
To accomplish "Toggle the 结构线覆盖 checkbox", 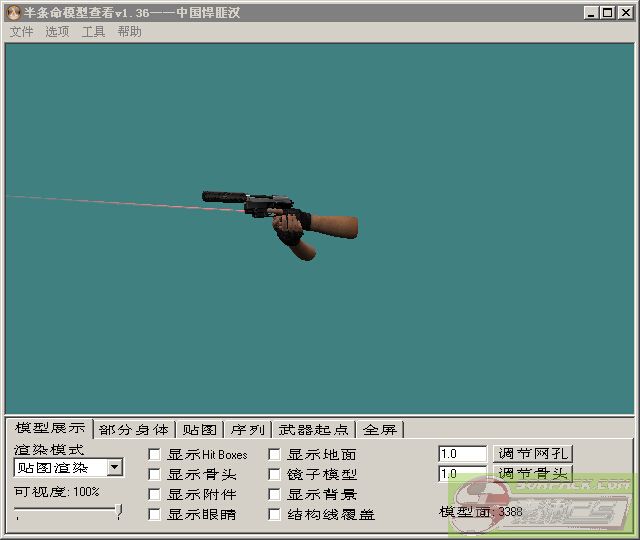I will [274, 514].
